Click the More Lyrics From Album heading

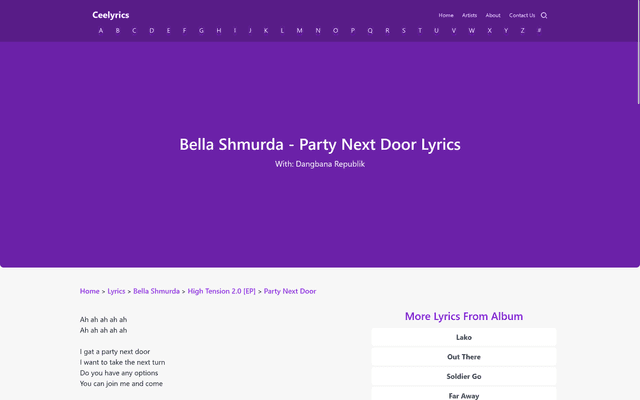(x=464, y=316)
